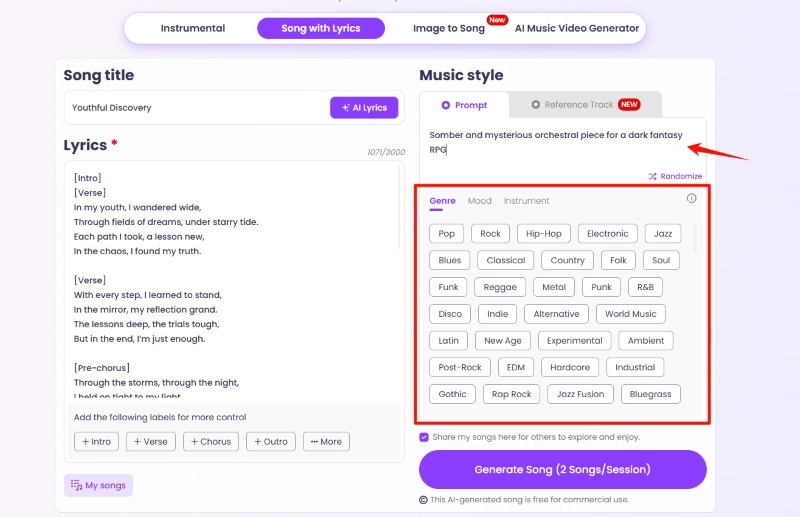Screen dimensions: 800x517
Task: Open More labels options
Action: click(x=326, y=441)
